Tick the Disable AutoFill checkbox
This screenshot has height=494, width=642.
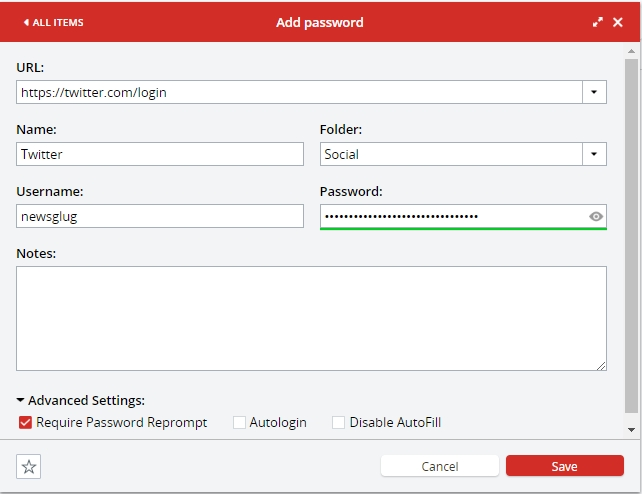[x=338, y=422]
